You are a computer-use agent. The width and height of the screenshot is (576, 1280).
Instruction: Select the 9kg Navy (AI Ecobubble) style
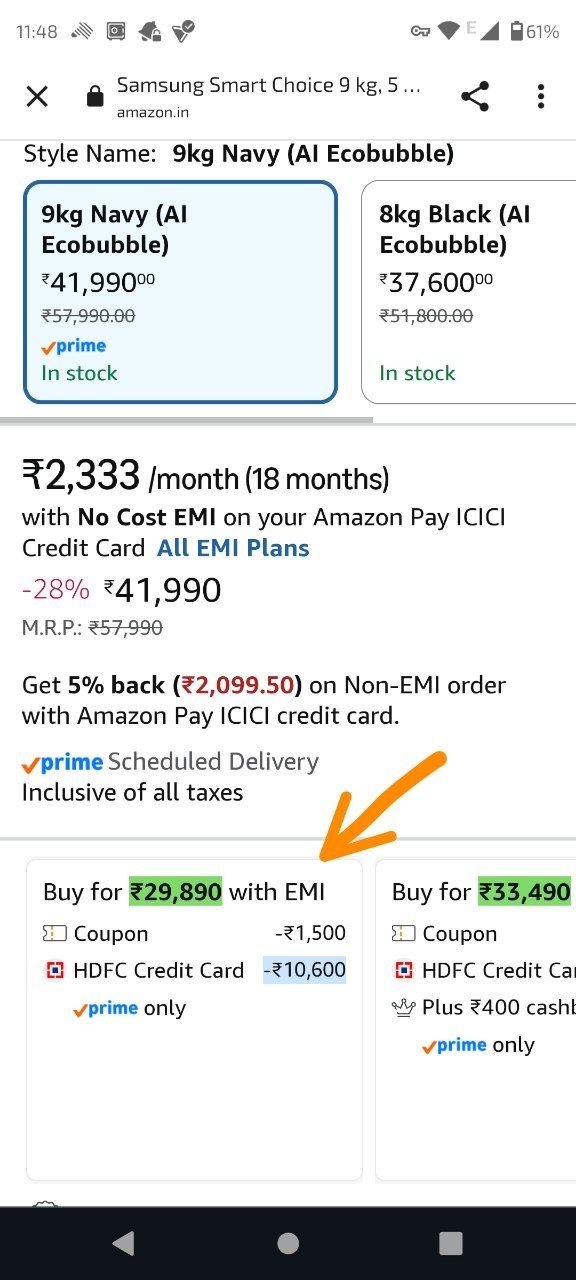(x=180, y=292)
